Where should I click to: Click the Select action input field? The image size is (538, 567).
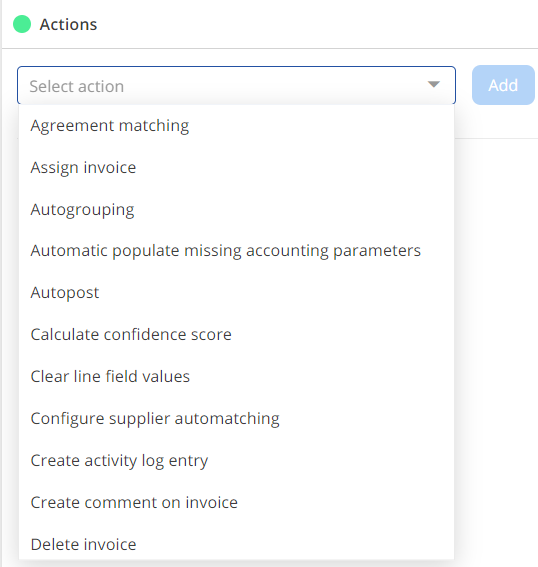click(236, 85)
